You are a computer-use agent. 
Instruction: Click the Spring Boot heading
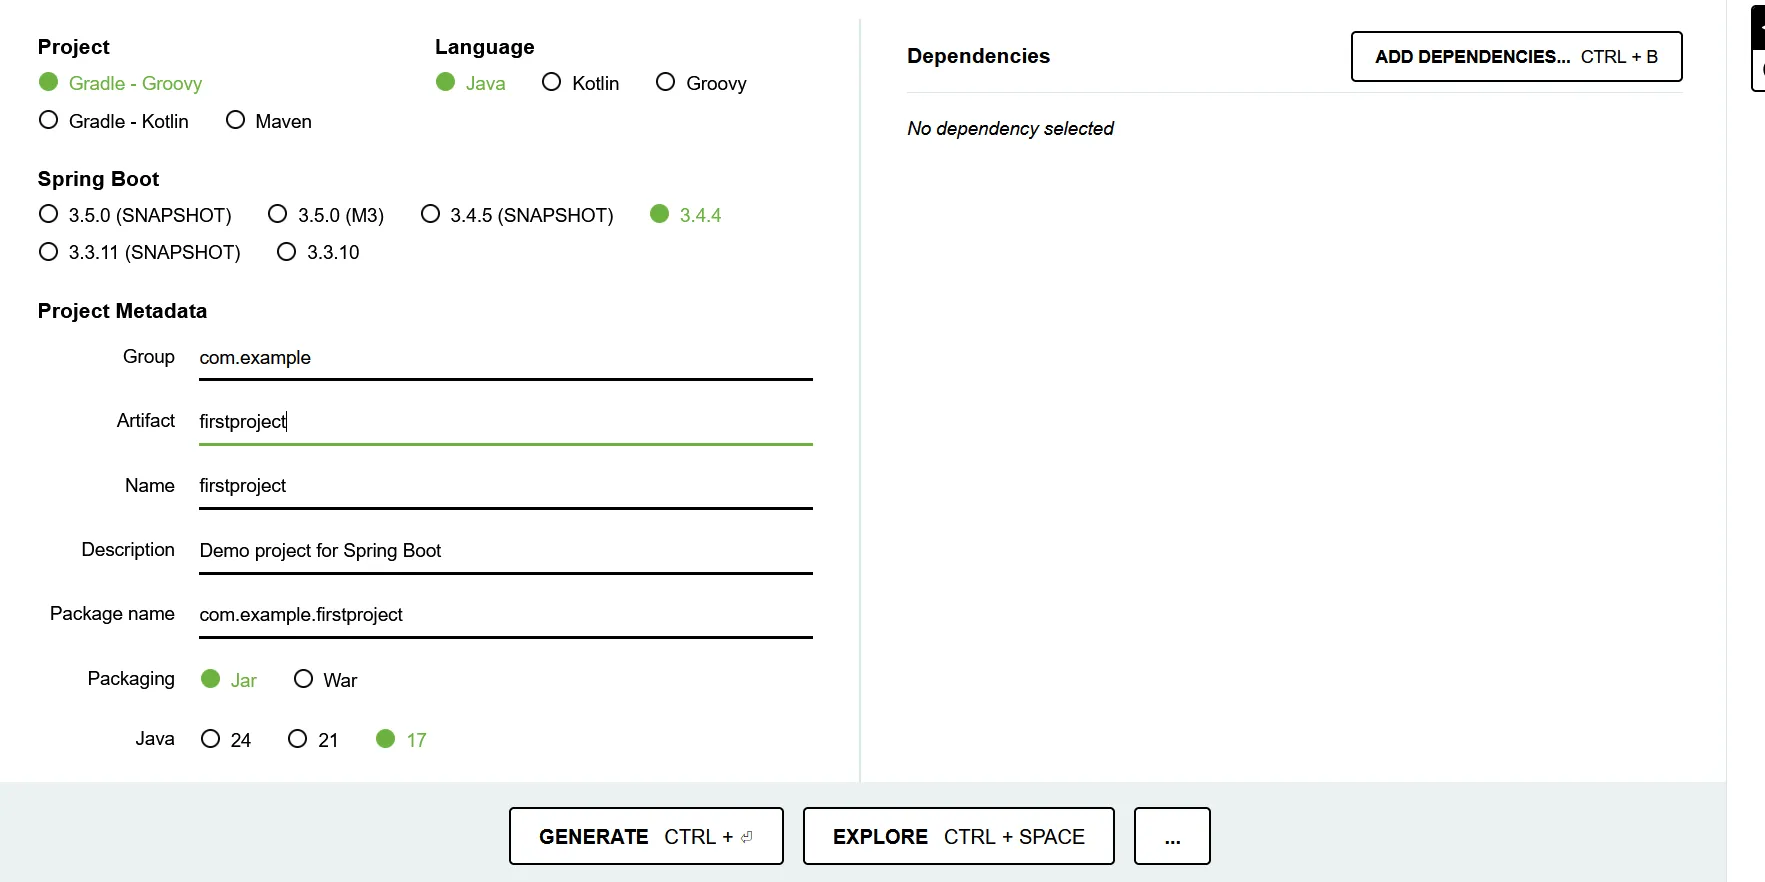click(98, 179)
